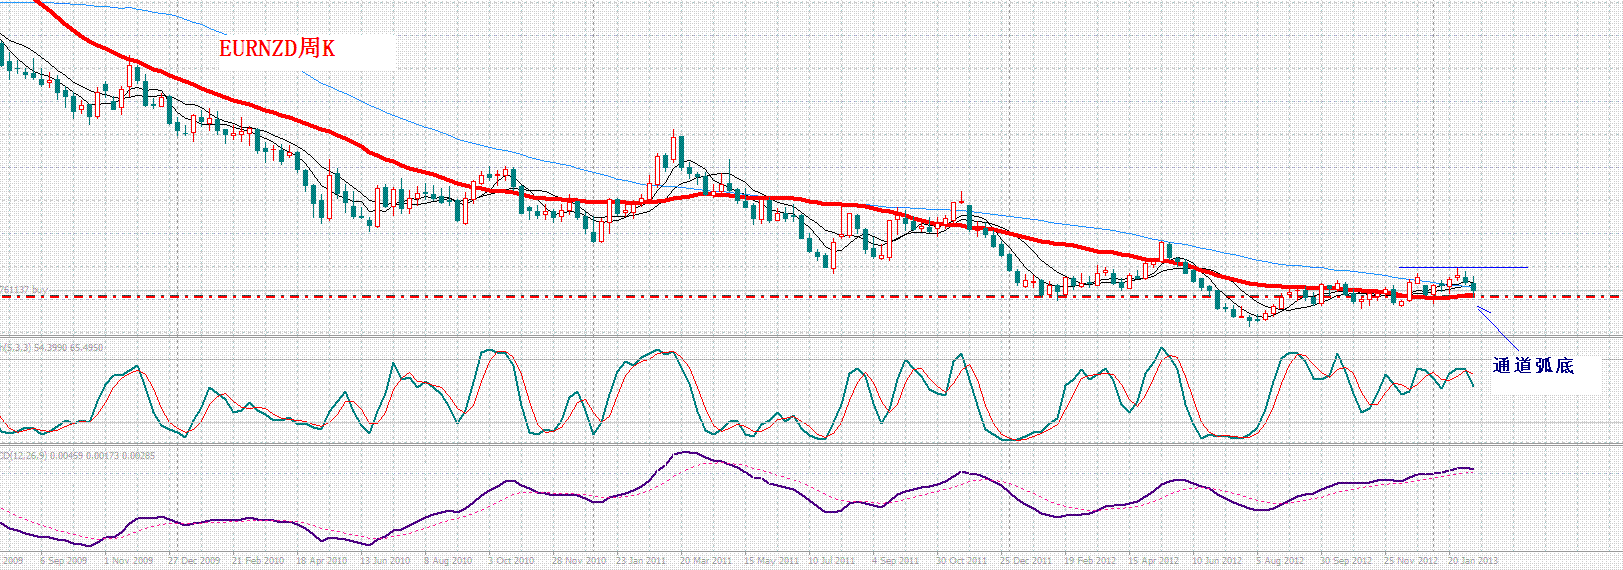Click the 30 Sep 2012 date label
1623x570 pixels.
[1345, 561]
